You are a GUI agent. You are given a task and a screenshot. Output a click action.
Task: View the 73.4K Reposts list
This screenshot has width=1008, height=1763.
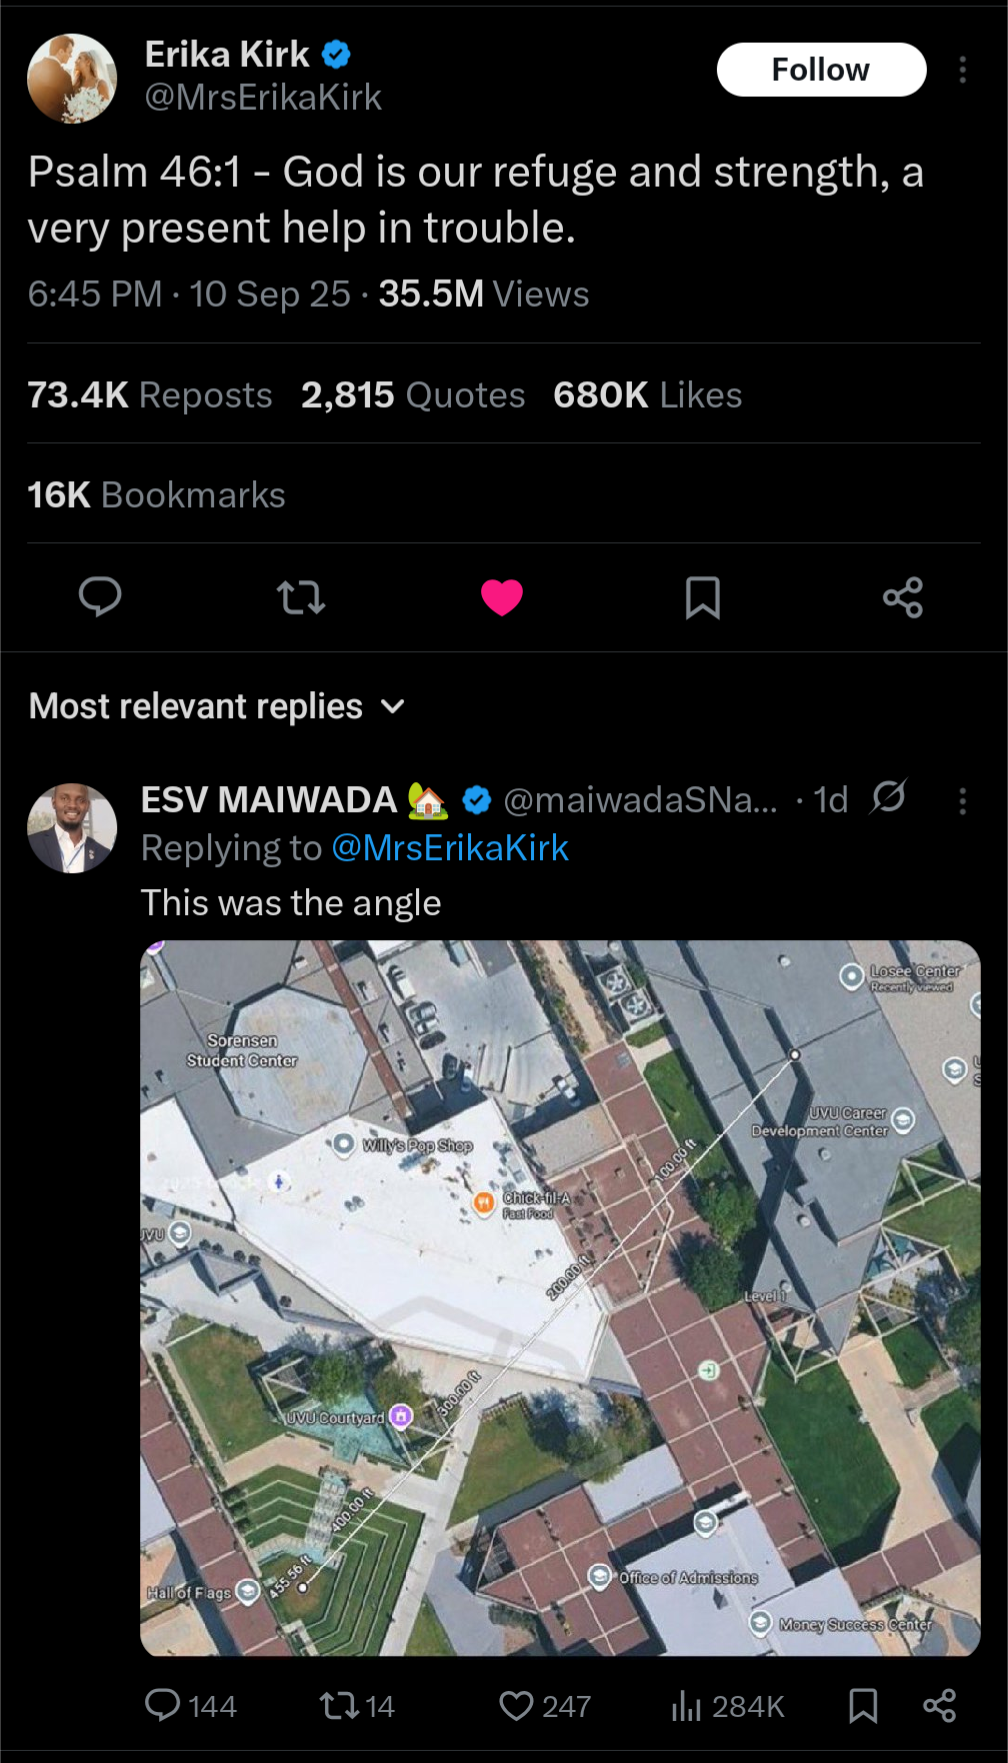point(150,396)
